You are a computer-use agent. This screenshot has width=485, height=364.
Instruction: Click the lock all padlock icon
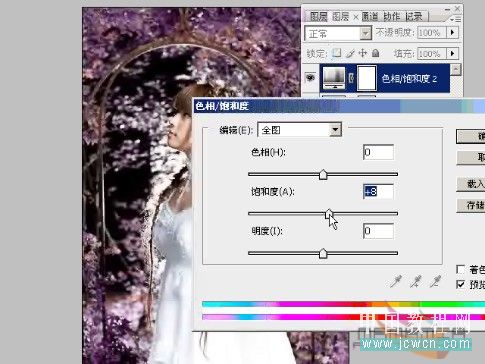(375, 53)
